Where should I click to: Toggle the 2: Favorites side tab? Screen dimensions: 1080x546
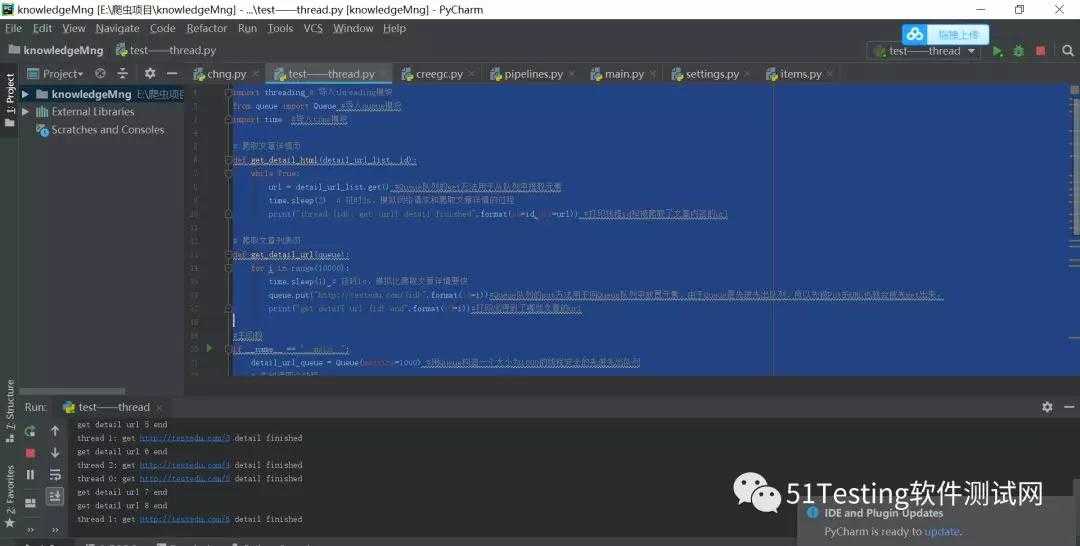click(10, 497)
